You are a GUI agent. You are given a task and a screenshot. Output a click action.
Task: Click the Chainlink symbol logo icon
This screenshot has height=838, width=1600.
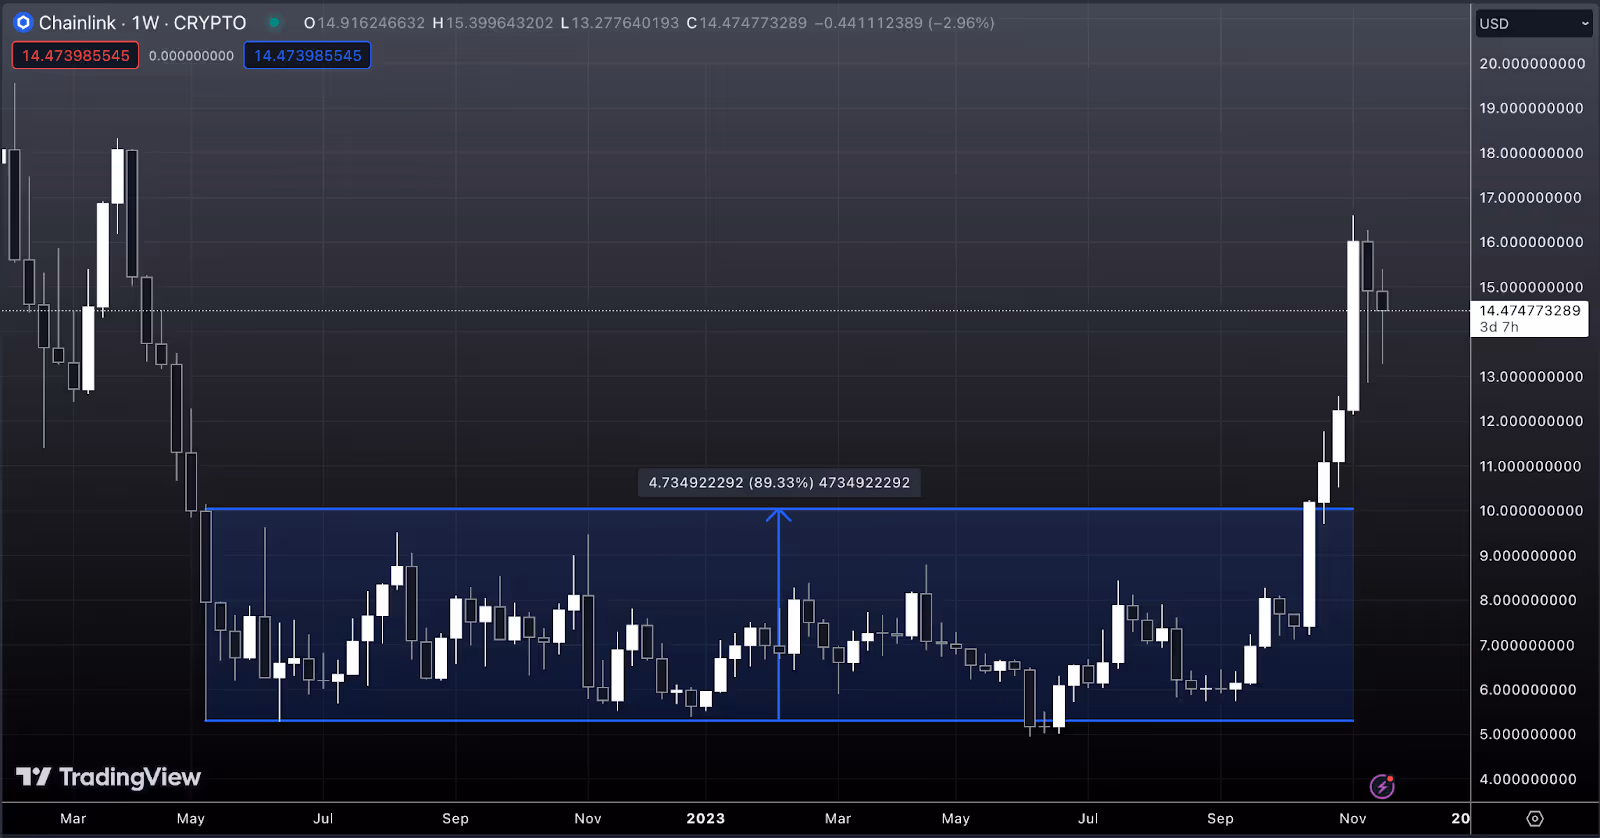(x=23, y=22)
